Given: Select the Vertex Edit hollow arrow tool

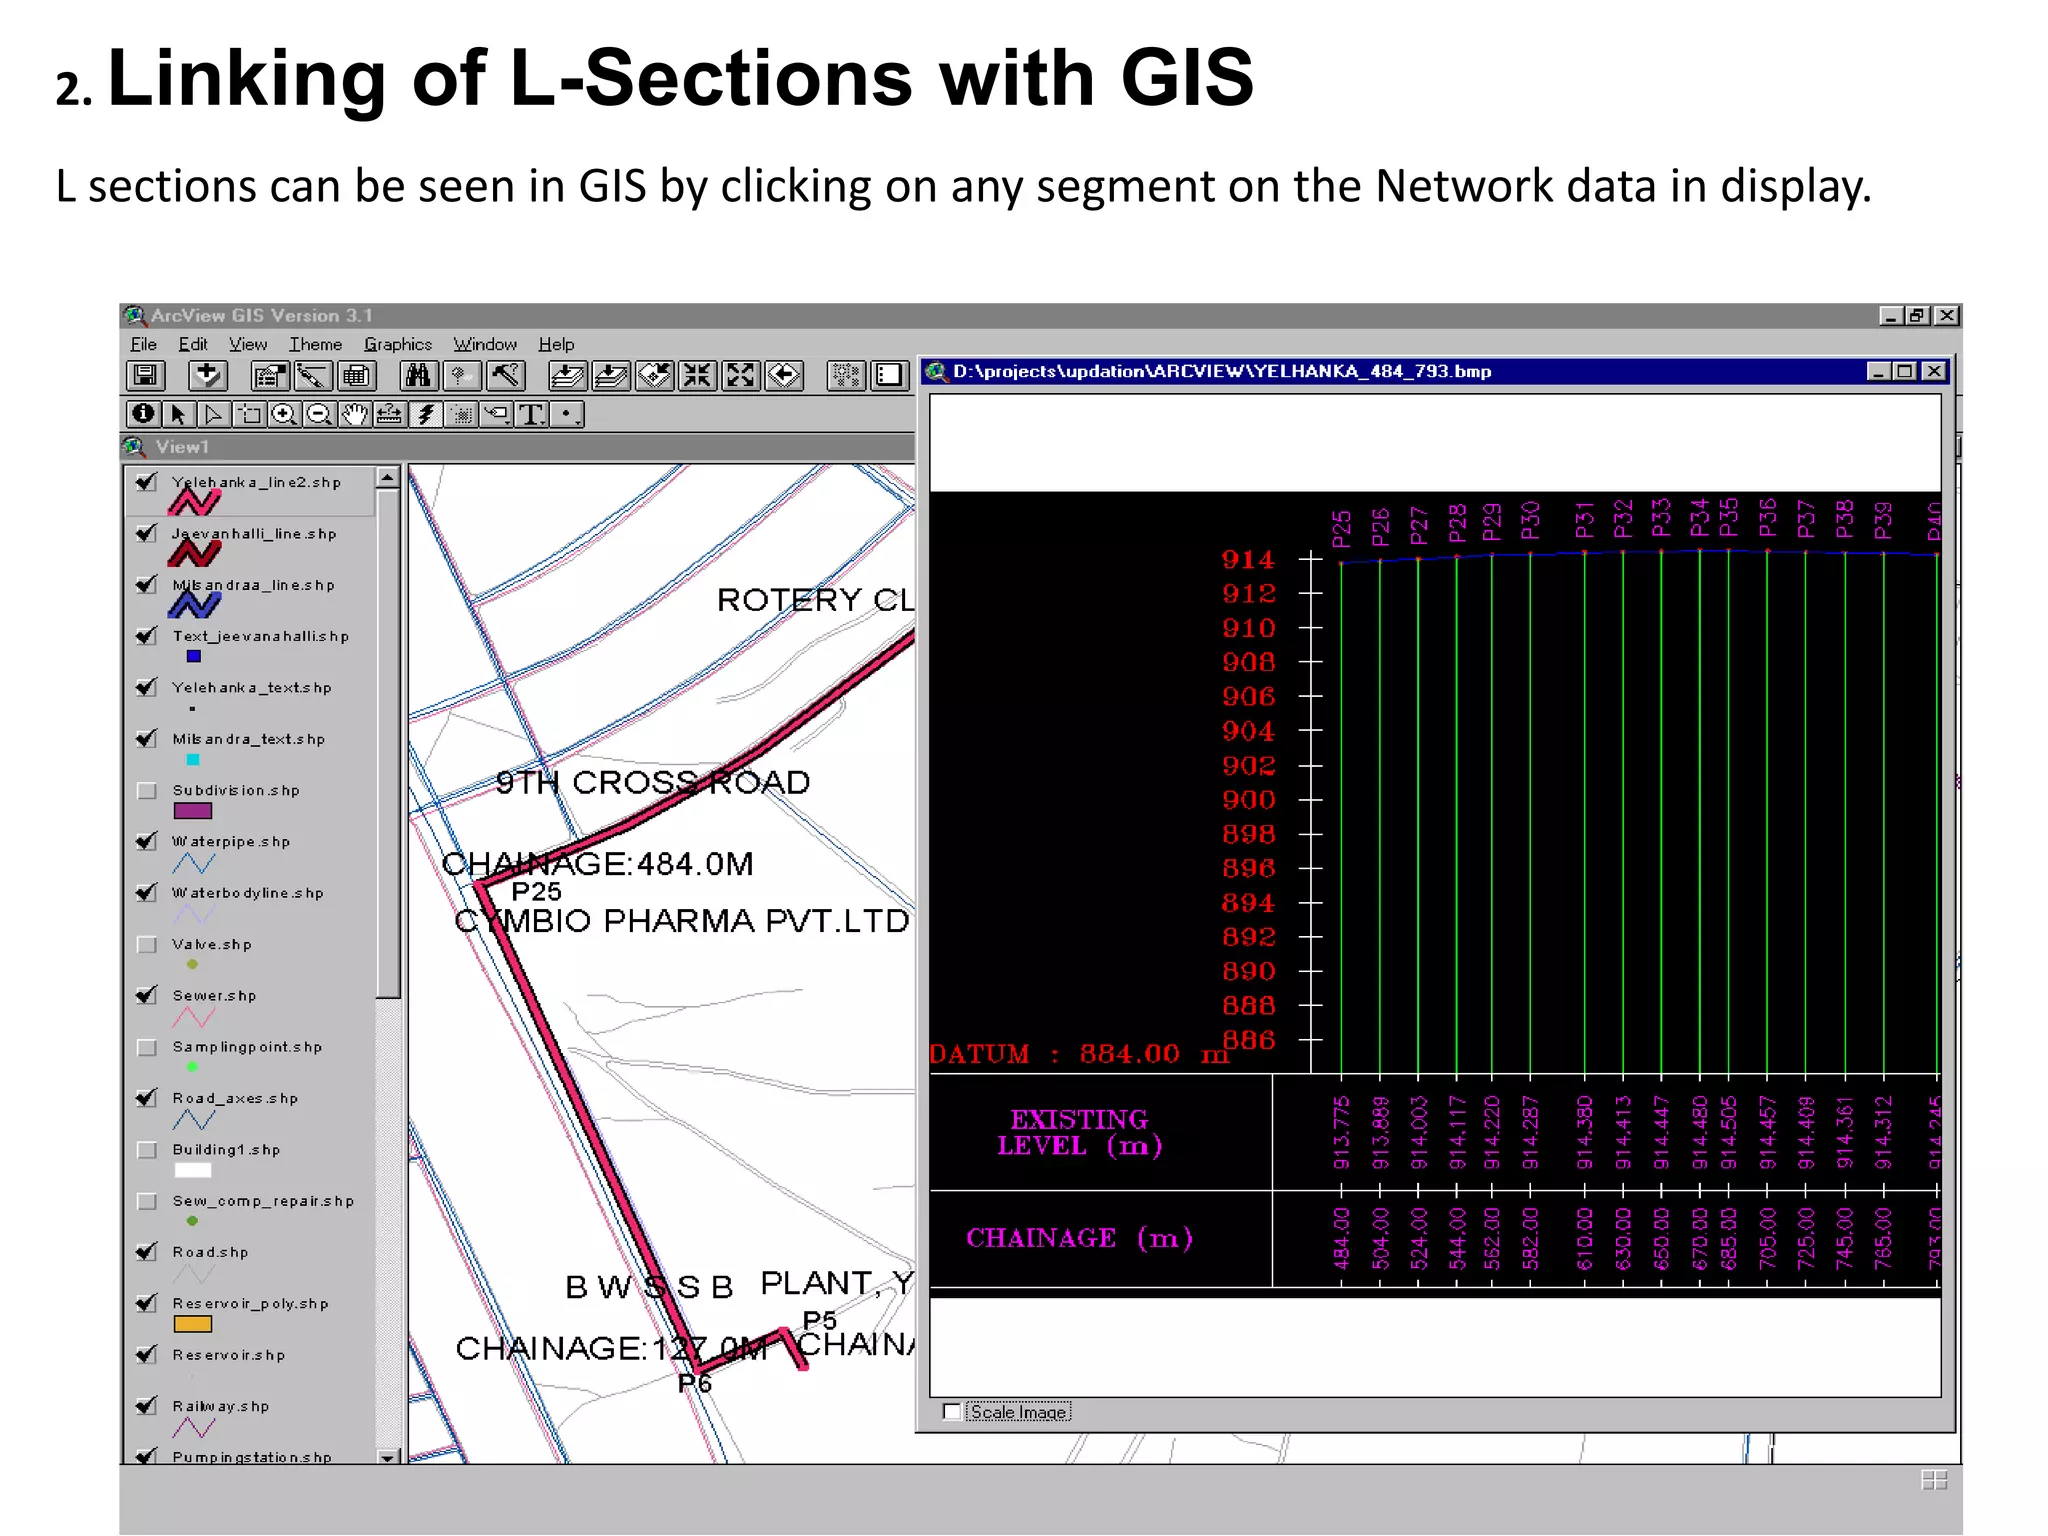Looking at the screenshot, I should (214, 414).
